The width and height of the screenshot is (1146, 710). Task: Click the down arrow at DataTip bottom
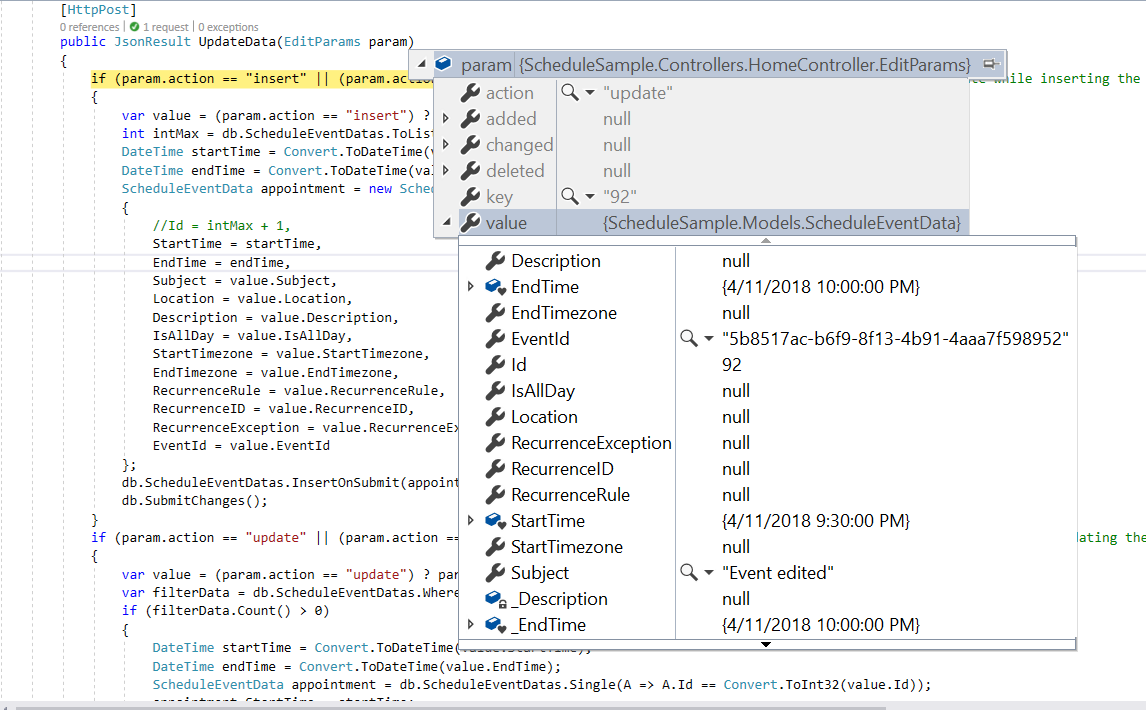(x=766, y=644)
